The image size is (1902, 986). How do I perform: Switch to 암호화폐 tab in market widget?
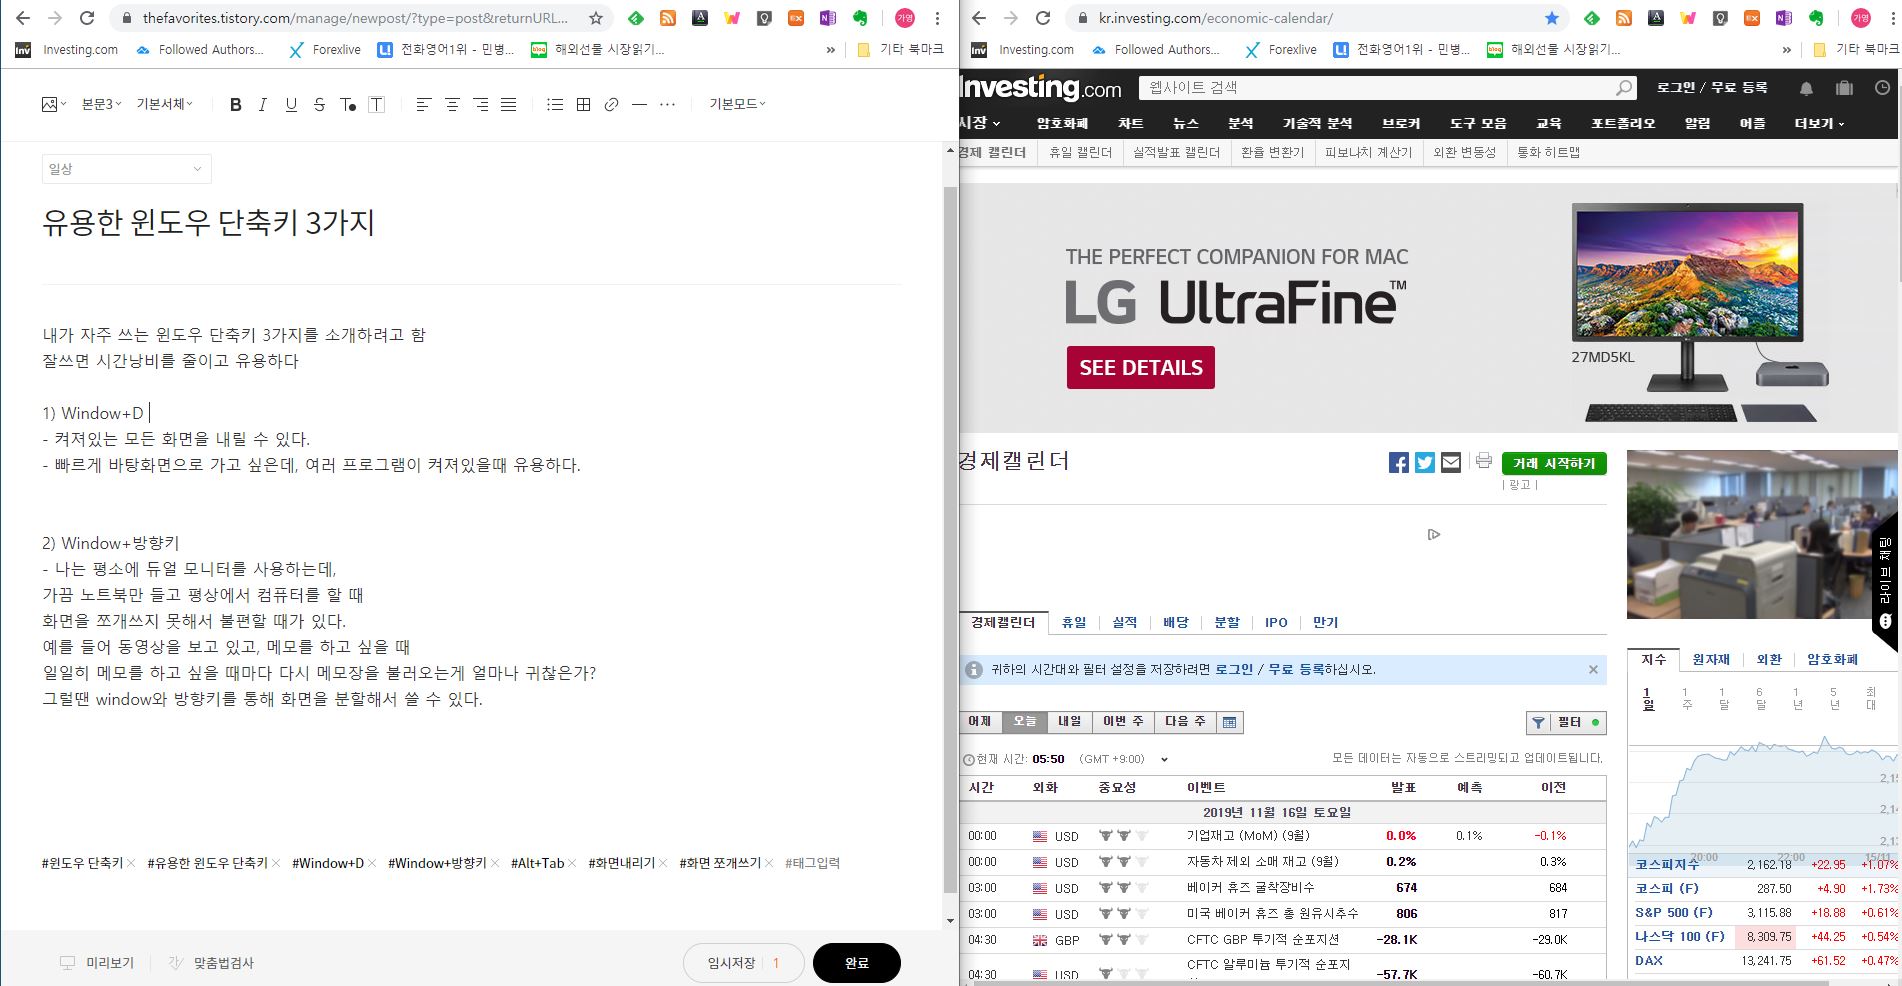[1832, 659]
